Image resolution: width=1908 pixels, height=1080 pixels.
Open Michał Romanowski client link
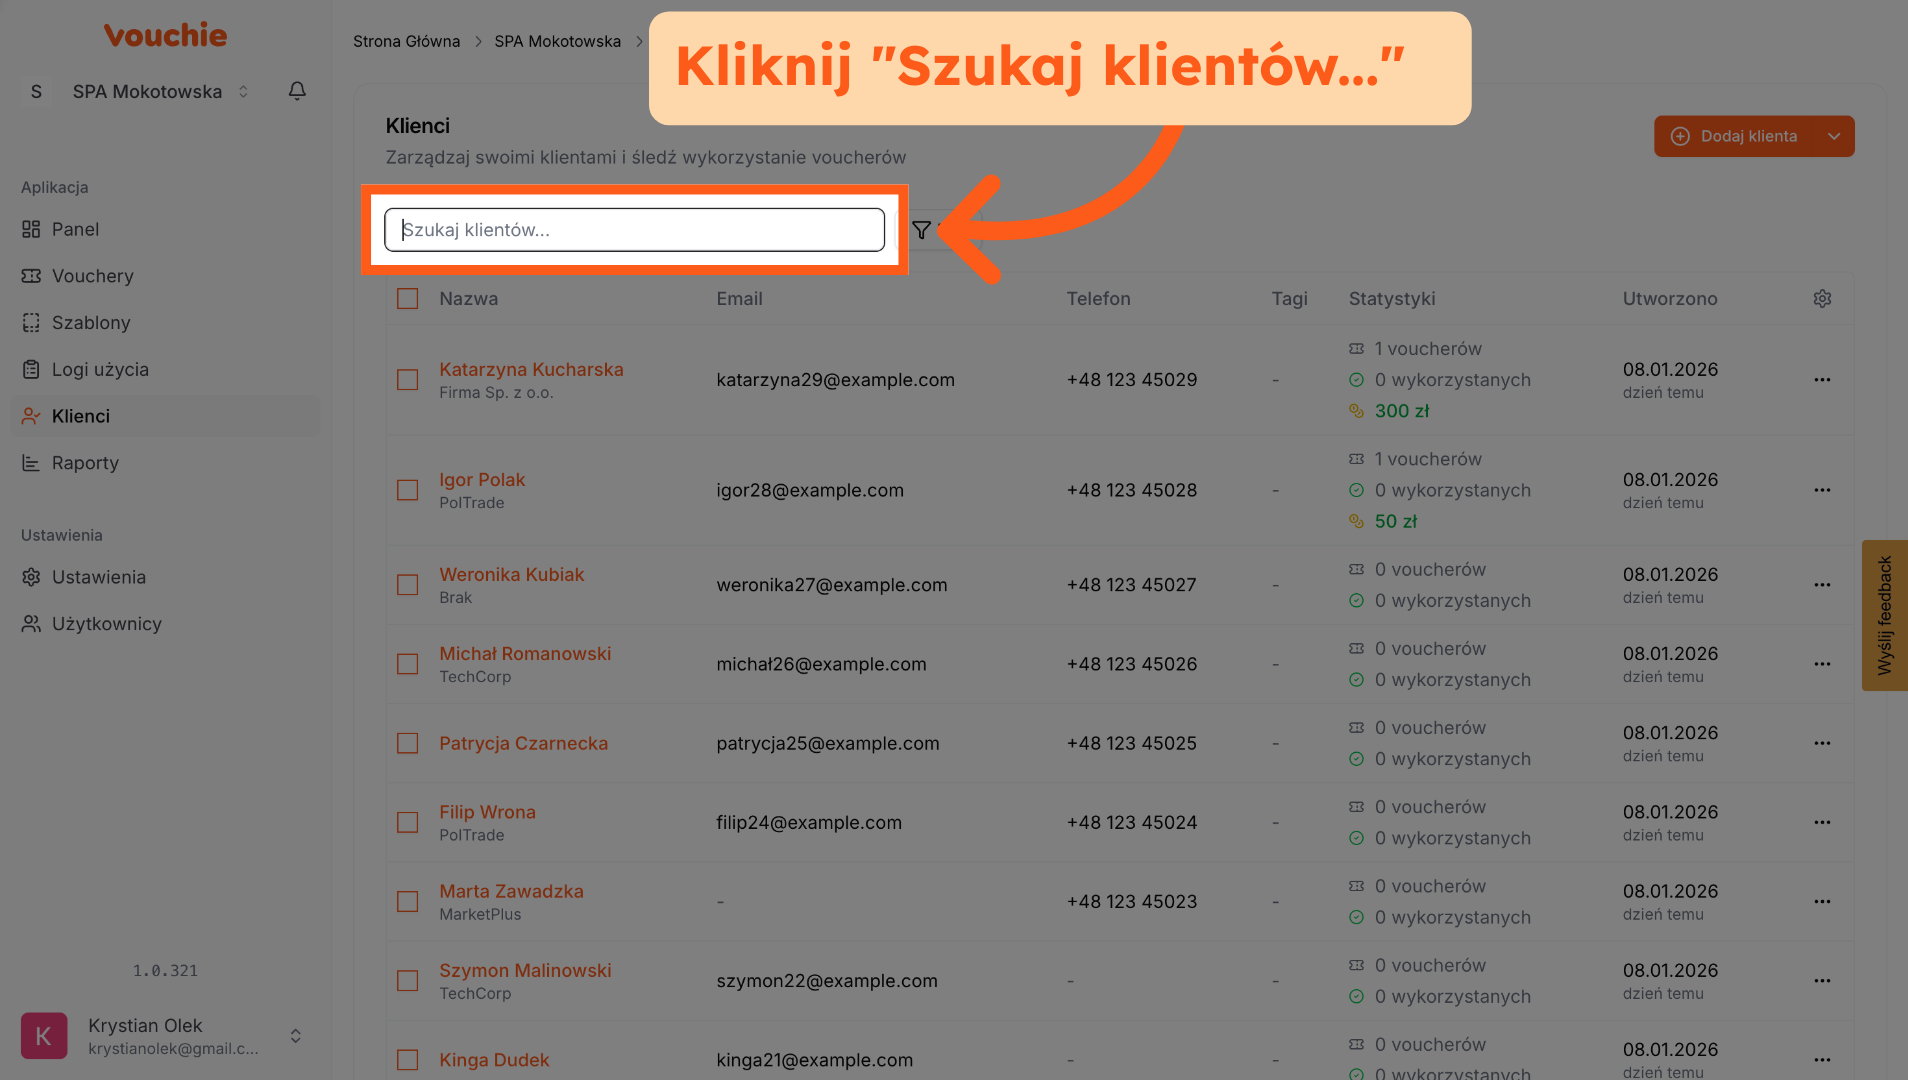point(525,654)
